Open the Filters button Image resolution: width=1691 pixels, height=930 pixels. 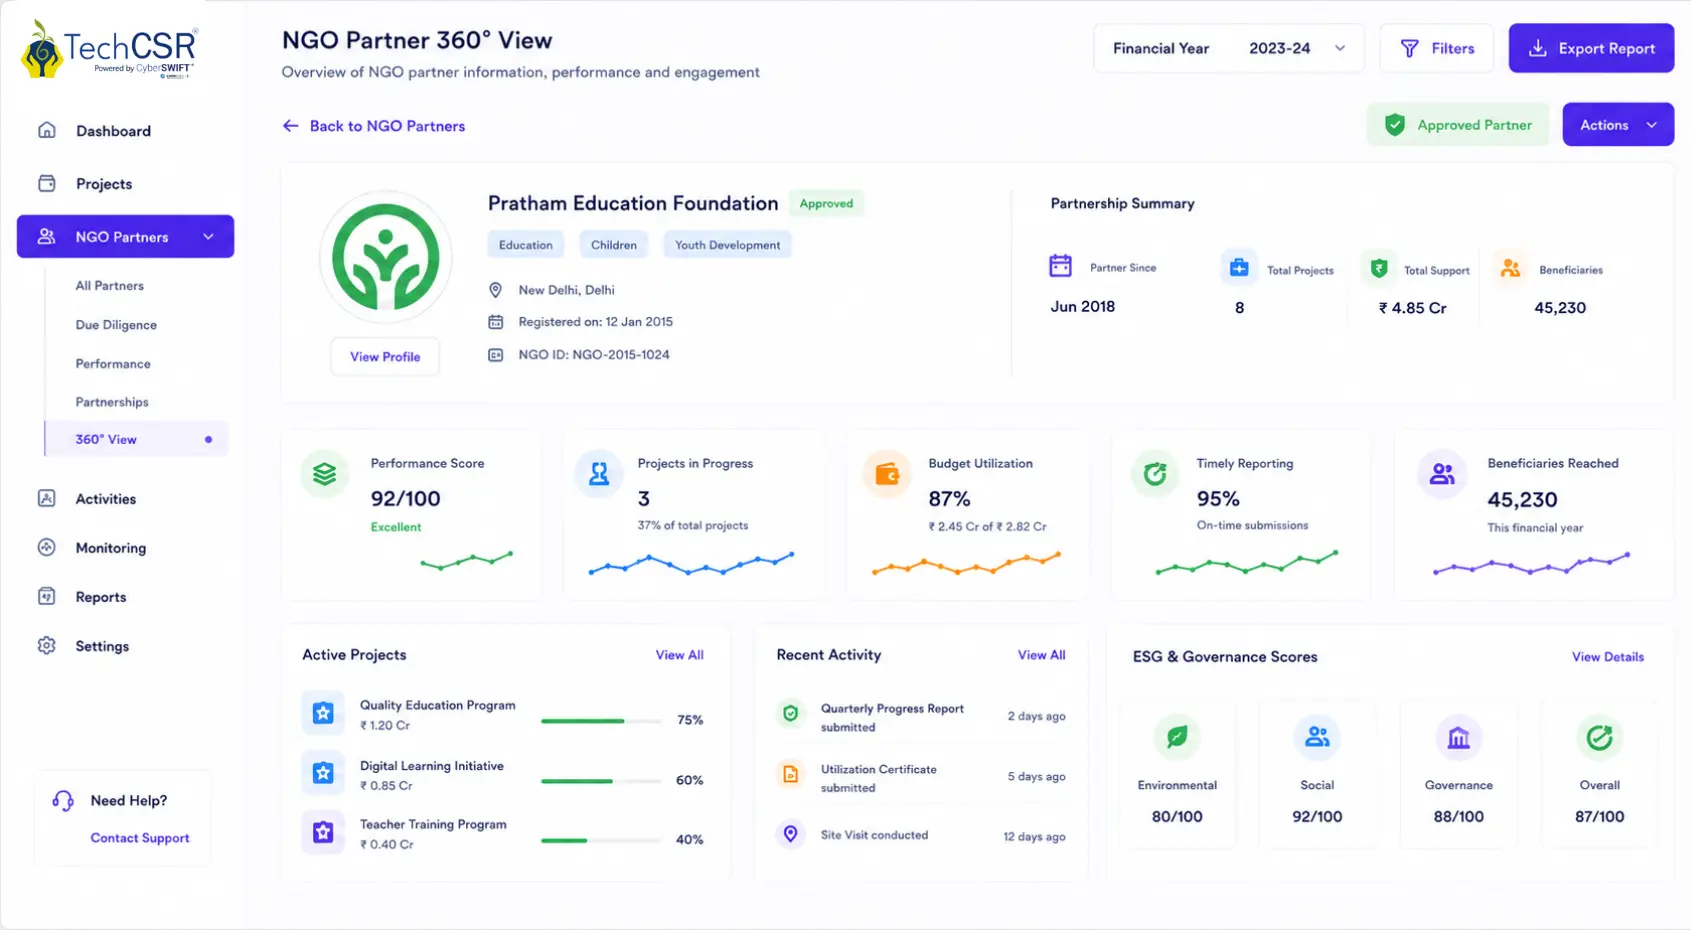point(1437,48)
